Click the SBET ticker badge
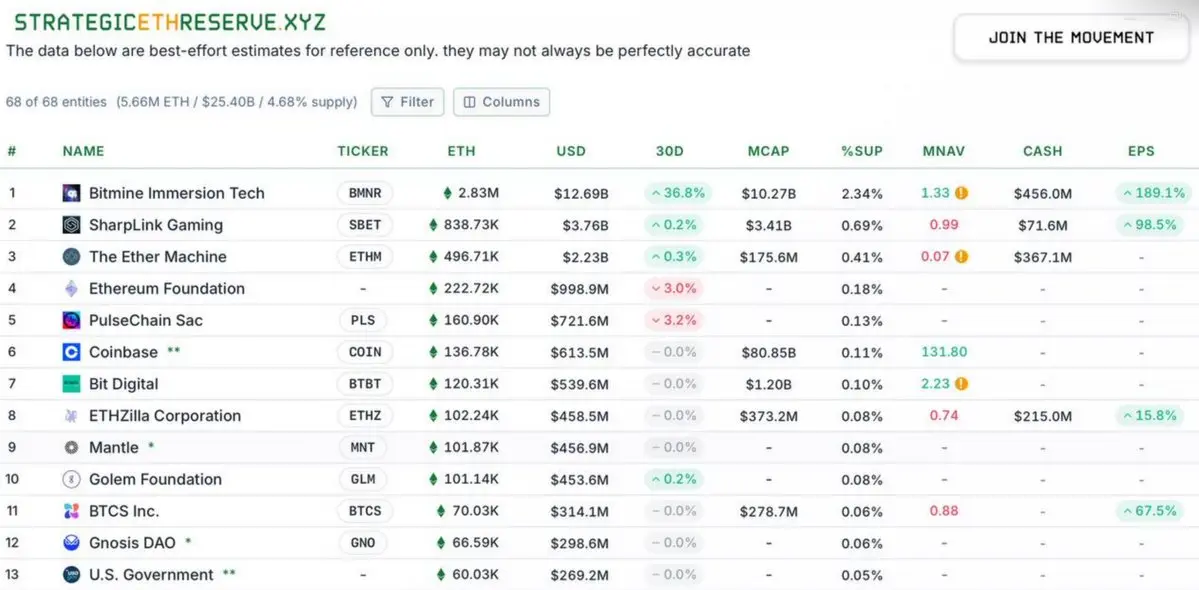This screenshot has width=1199, height=590. (x=365, y=225)
